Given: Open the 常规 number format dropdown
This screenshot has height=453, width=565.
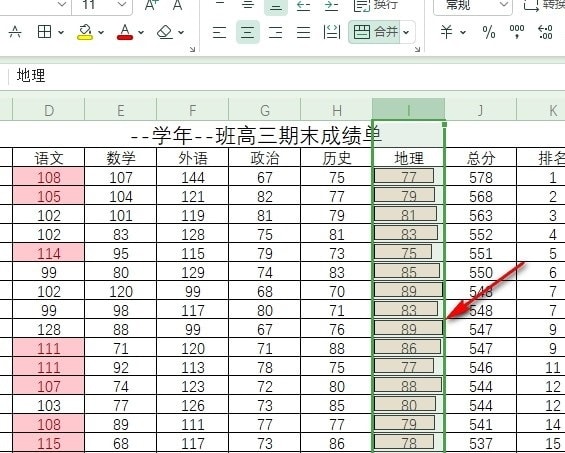Looking at the screenshot, I should click(x=473, y=5).
